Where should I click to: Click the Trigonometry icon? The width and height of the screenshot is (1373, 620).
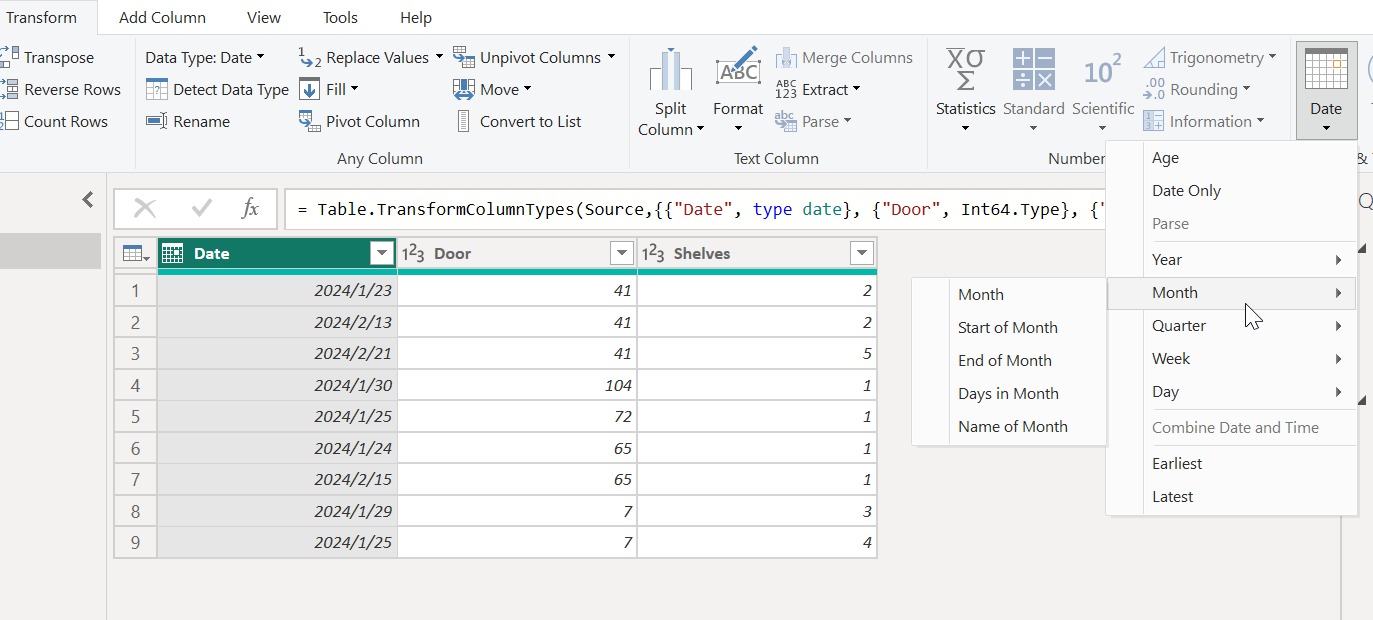click(1154, 57)
